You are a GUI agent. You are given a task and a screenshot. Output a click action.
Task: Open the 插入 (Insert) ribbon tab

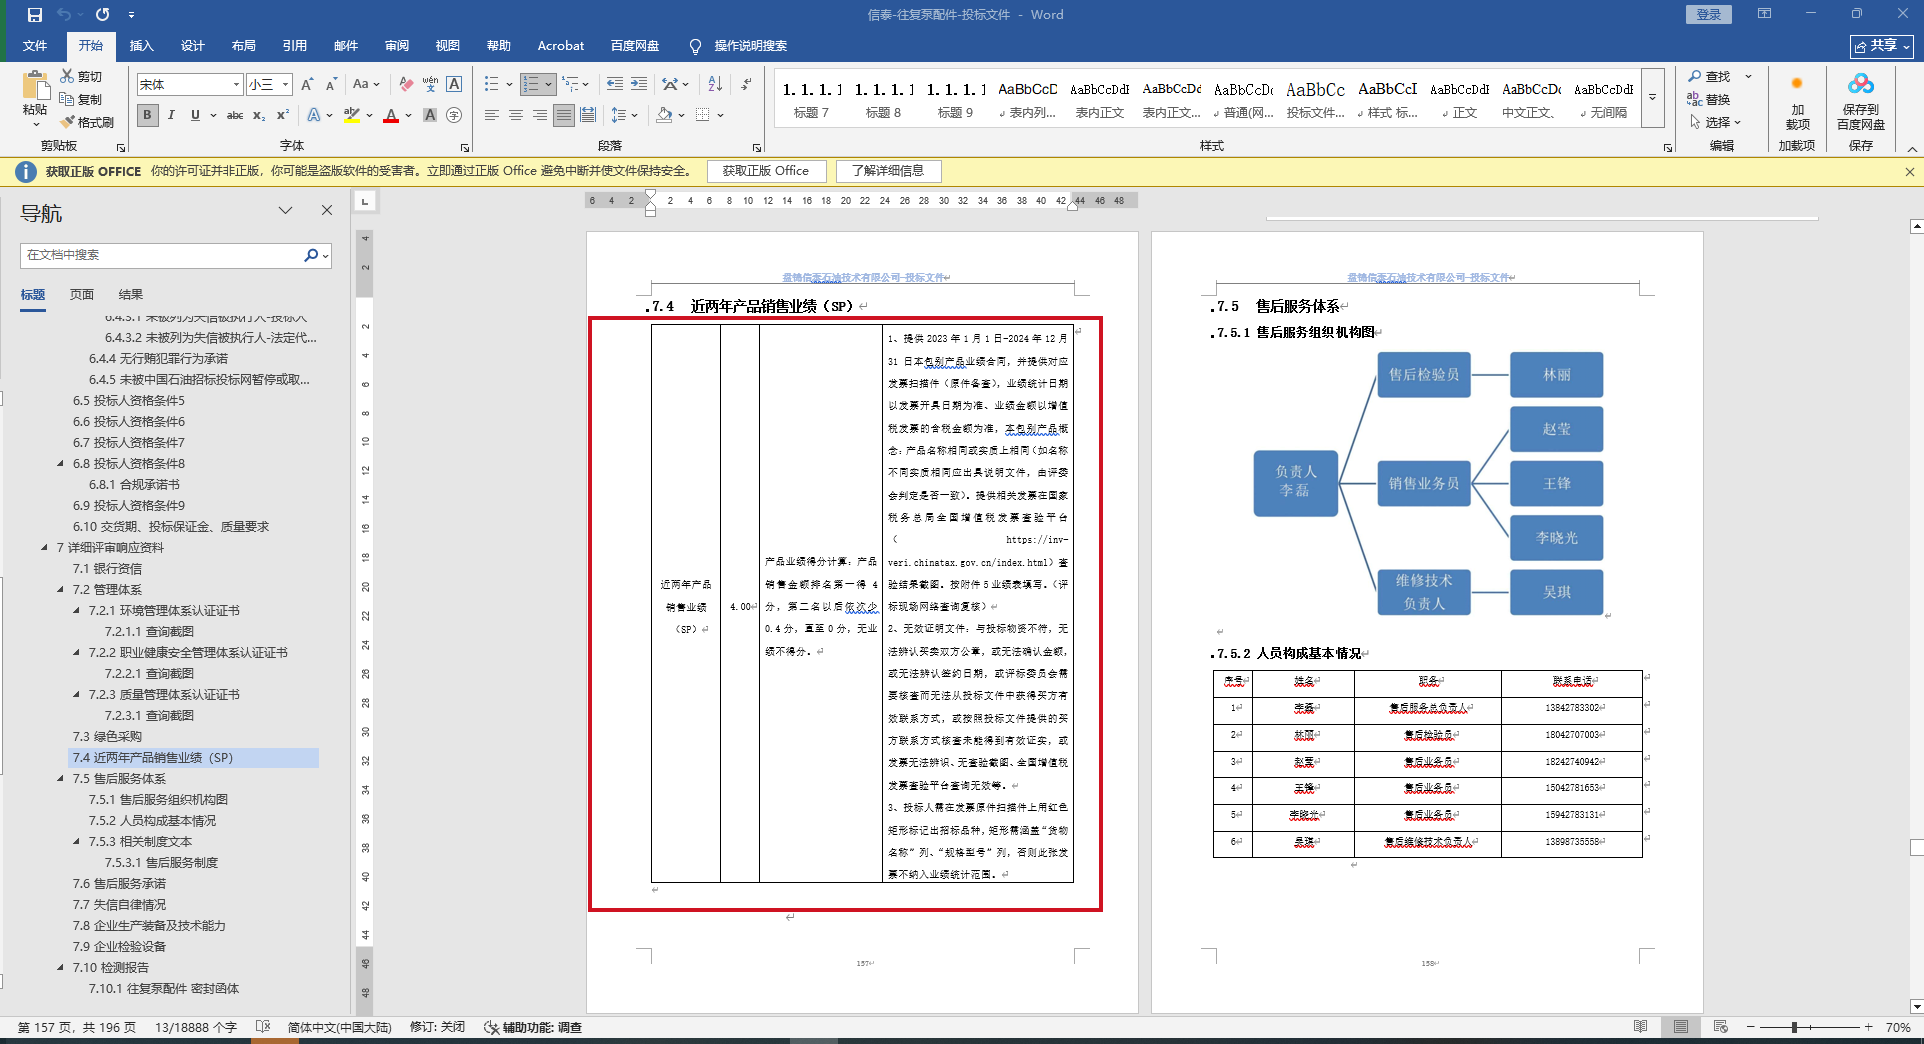coord(141,46)
